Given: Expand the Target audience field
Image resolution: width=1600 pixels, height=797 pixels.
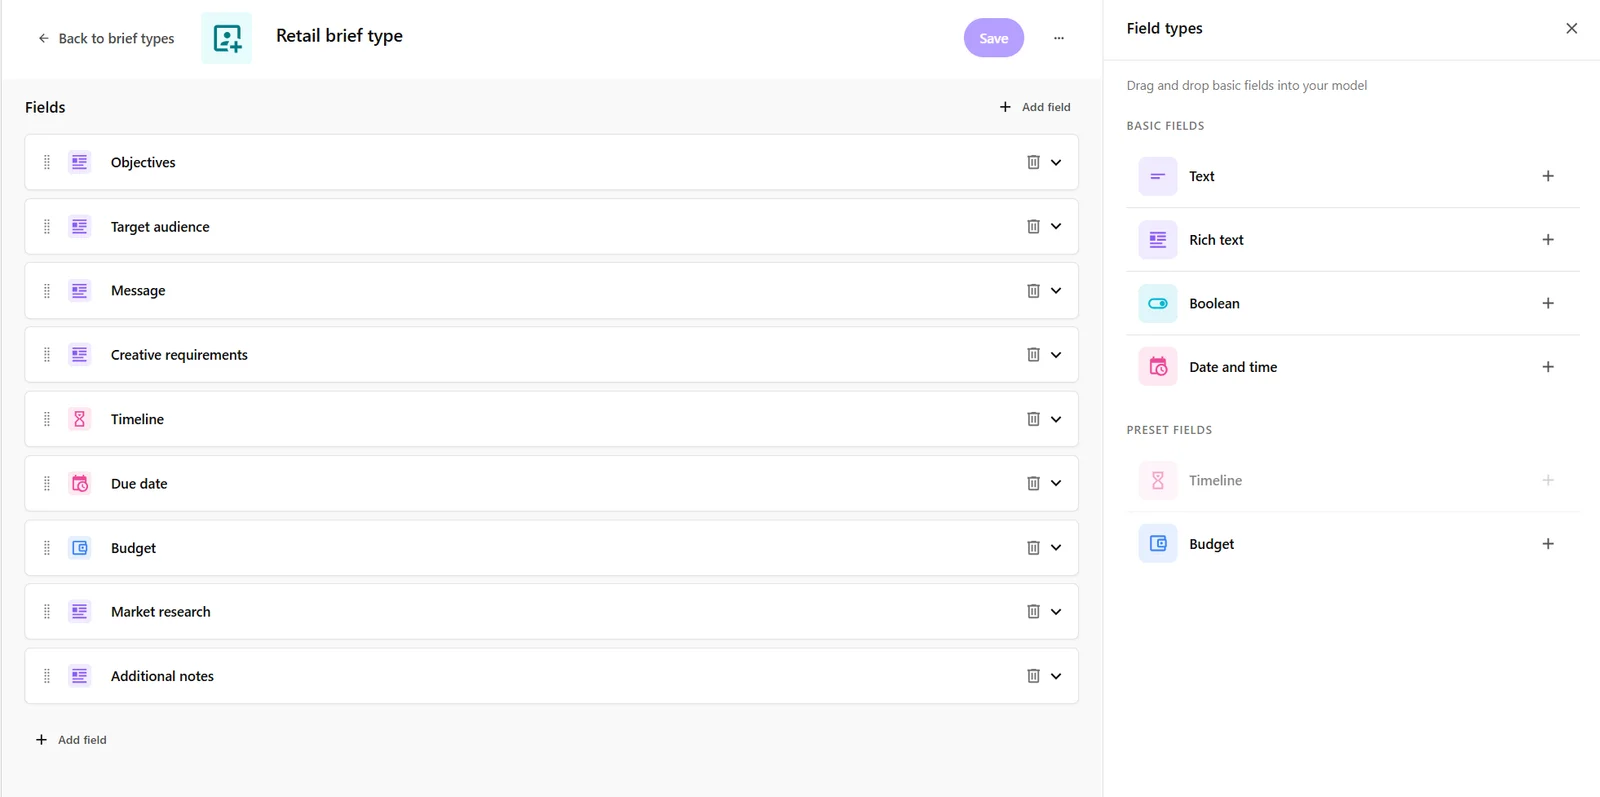Looking at the screenshot, I should coord(1056,227).
